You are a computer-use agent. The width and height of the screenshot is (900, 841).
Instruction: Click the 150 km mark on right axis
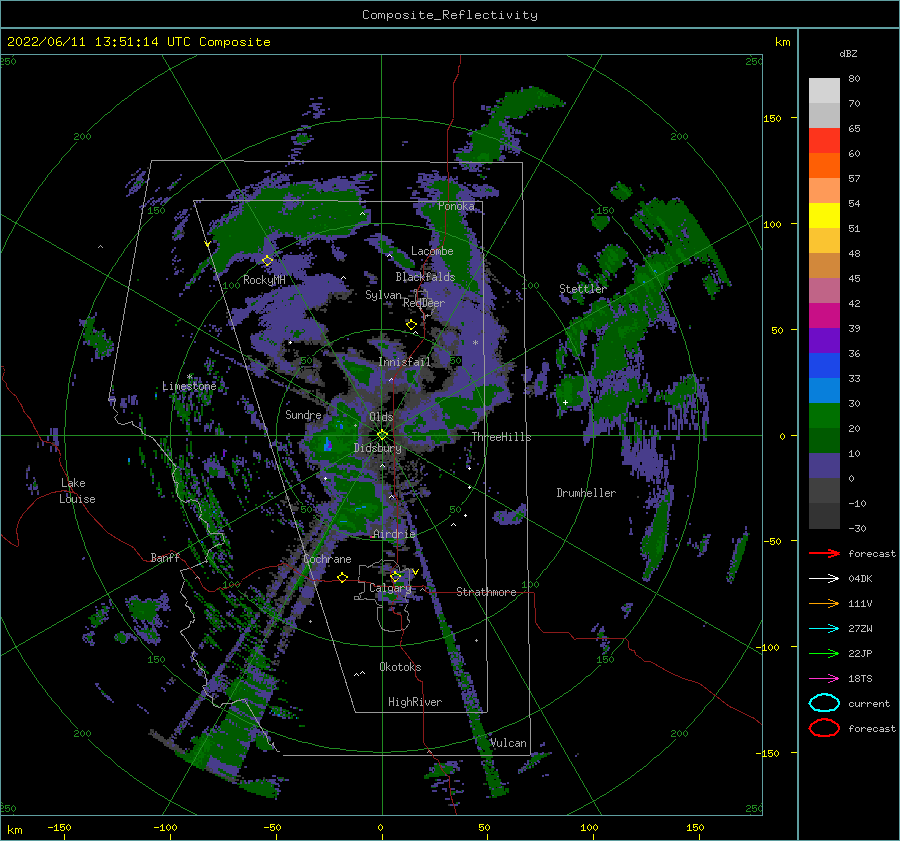pos(772,118)
